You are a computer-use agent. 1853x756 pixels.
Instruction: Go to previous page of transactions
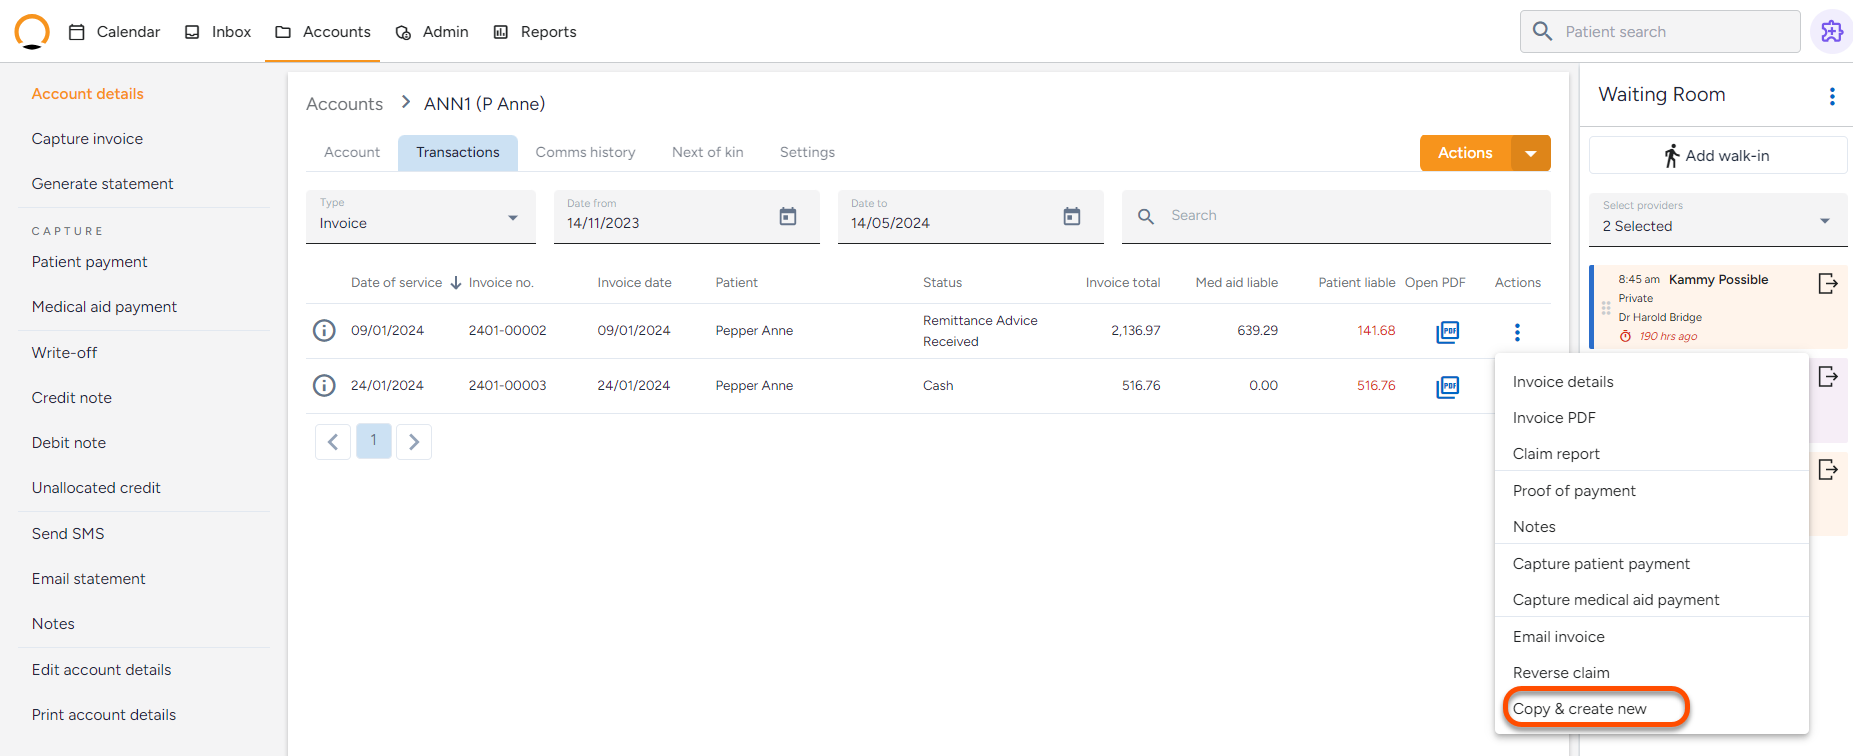333,442
